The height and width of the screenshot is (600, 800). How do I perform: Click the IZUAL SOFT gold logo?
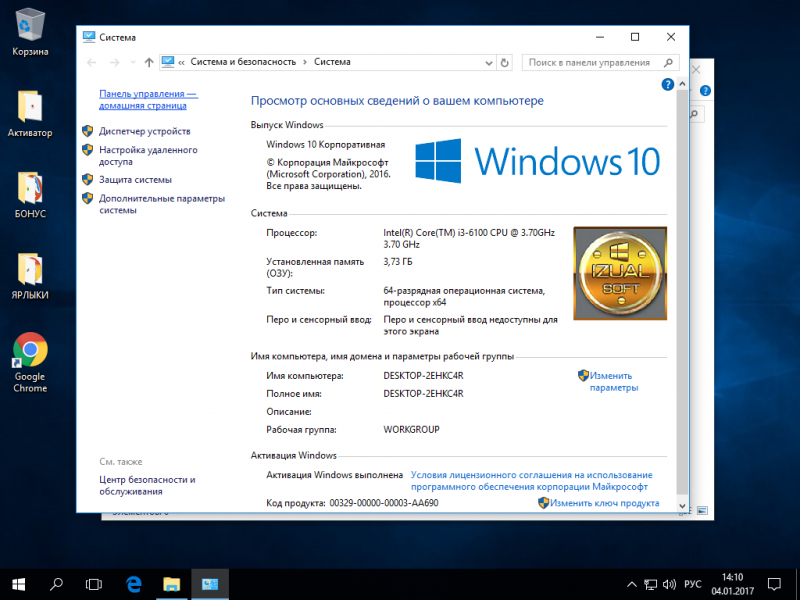620,273
